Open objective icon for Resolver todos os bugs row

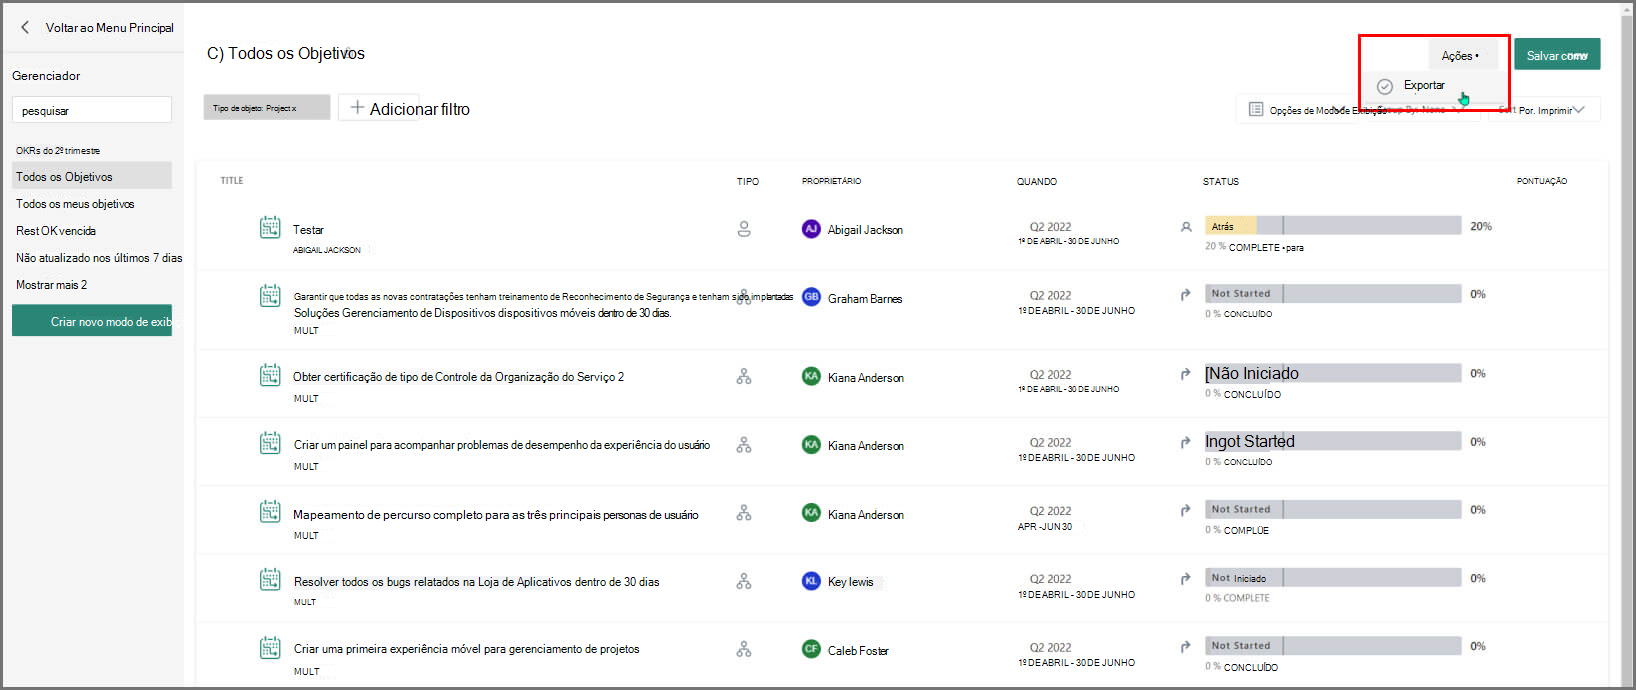point(270,579)
